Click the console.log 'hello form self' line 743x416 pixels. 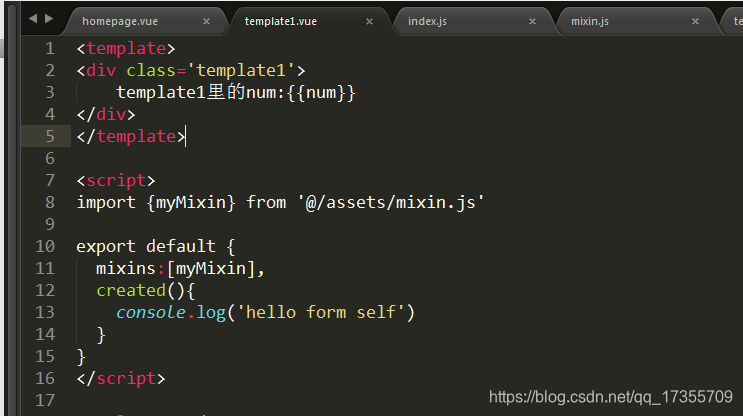tap(265, 313)
